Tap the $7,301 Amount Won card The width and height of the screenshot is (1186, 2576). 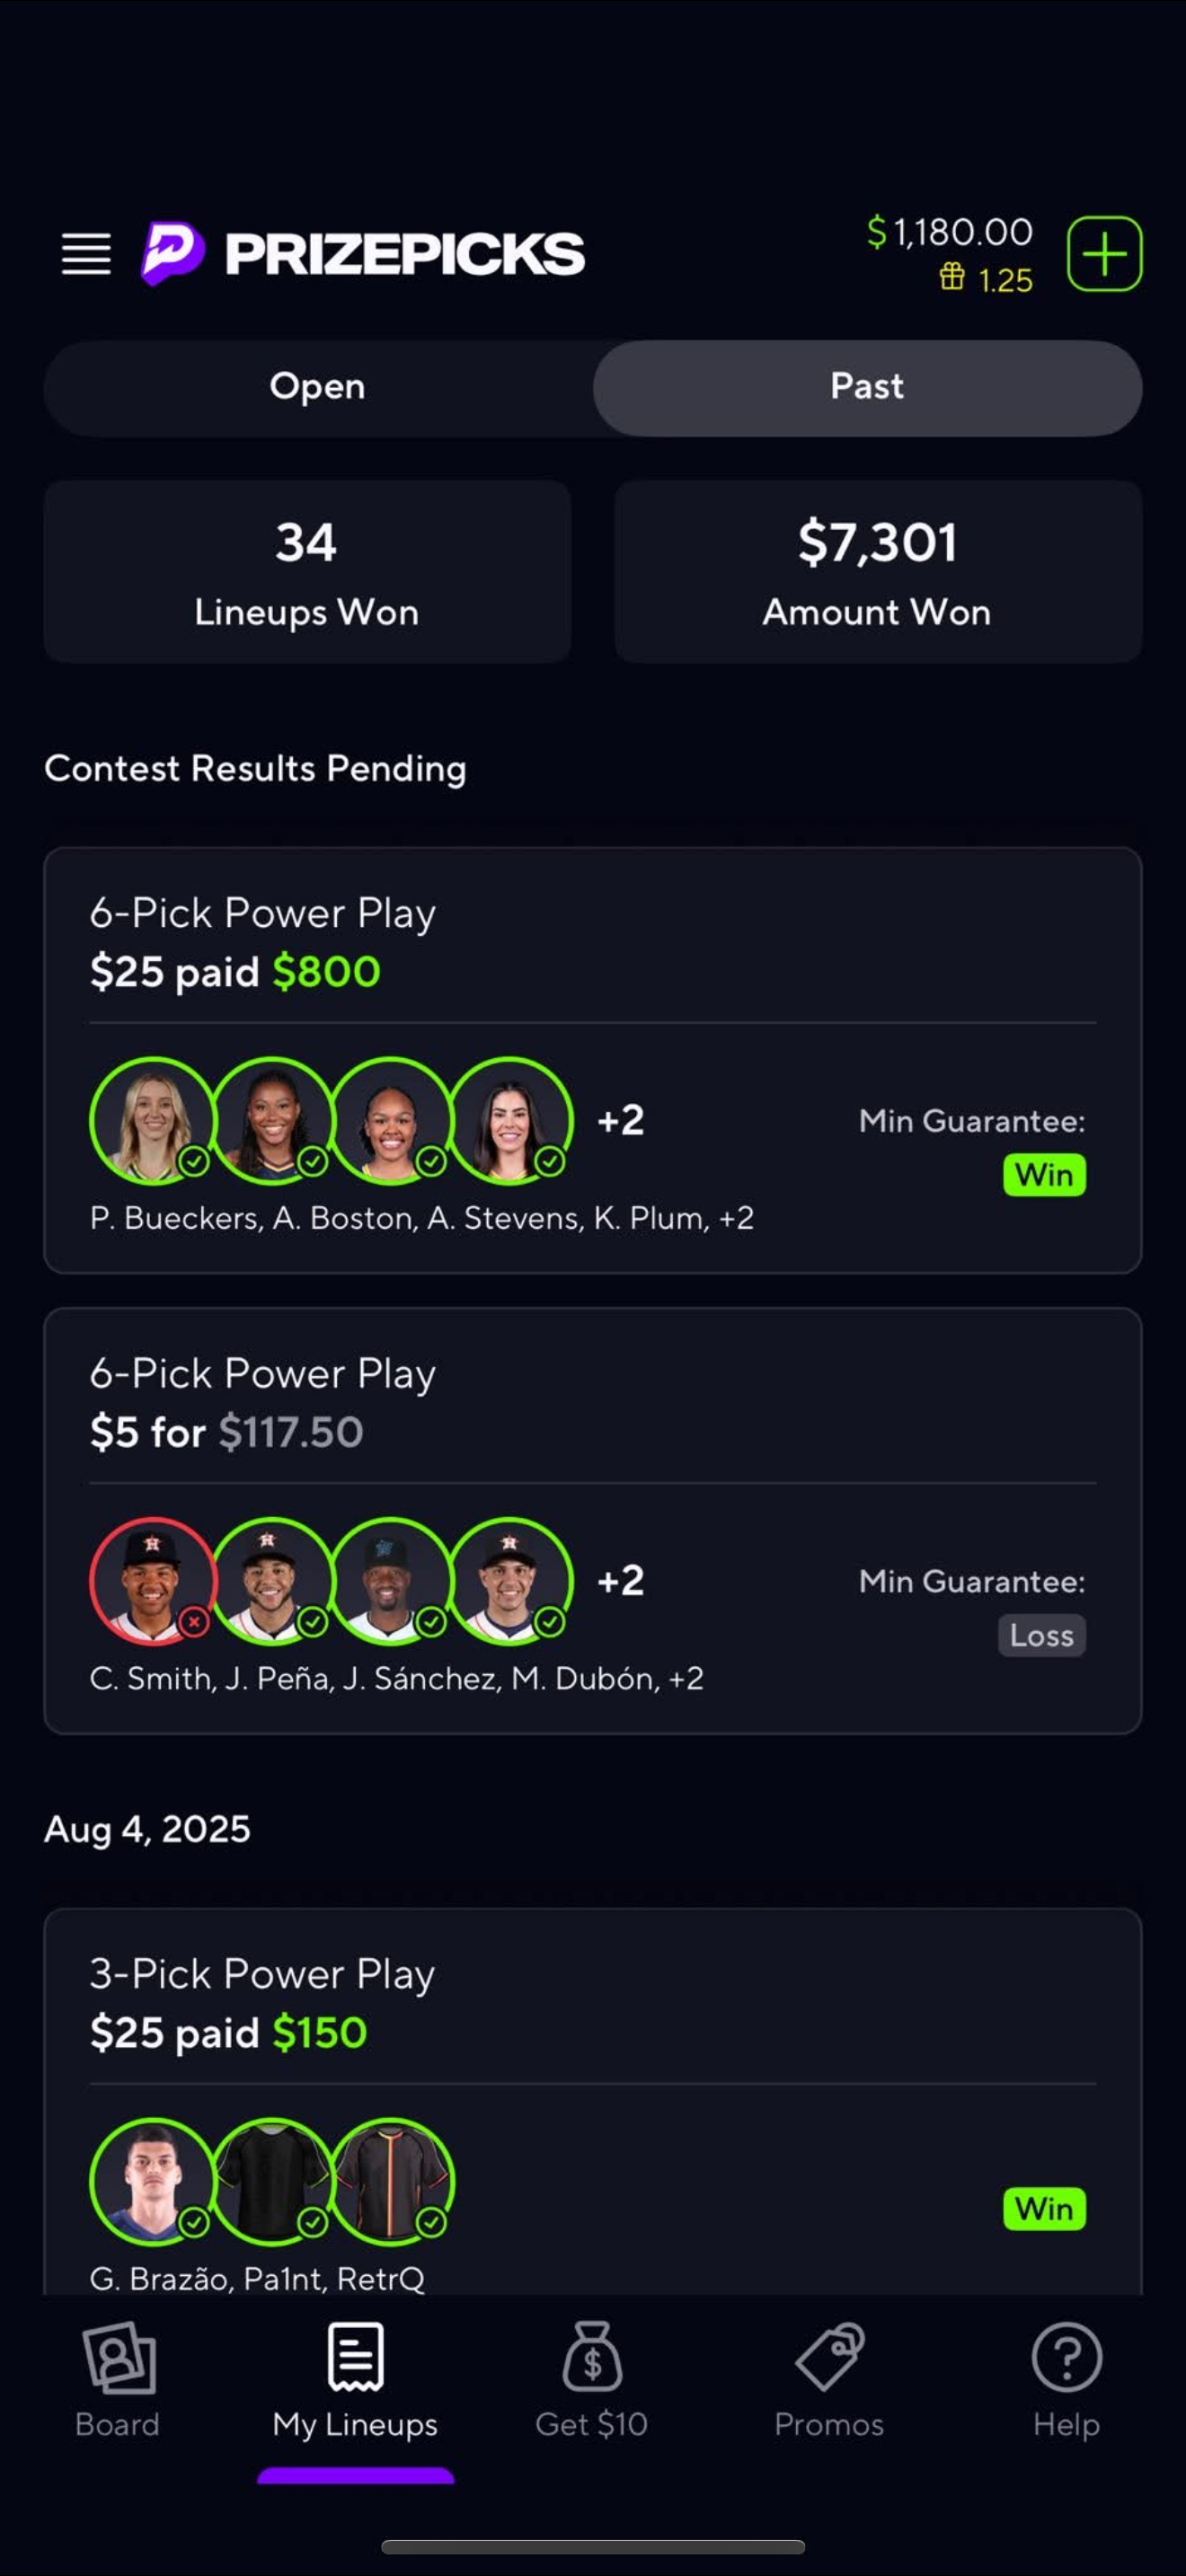878,571
